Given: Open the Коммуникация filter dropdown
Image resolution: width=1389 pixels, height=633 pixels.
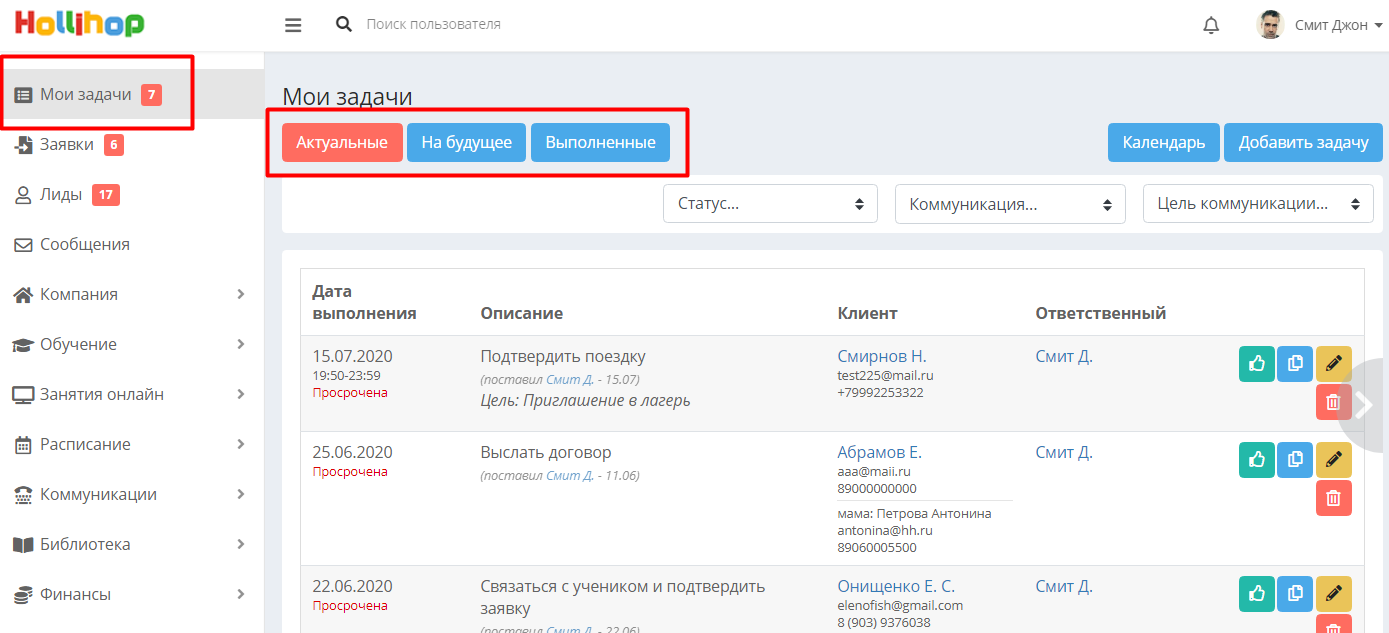Looking at the screenshot, I should click(1010, 204).
